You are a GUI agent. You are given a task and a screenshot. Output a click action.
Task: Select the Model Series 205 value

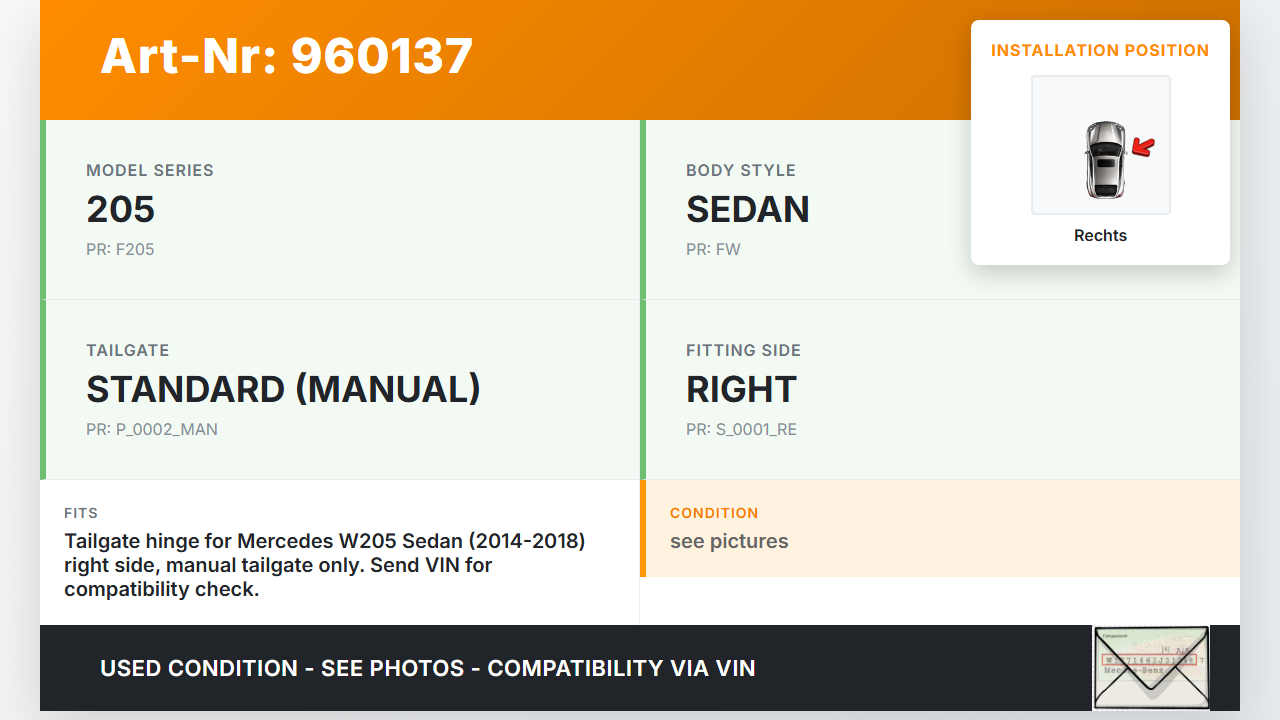coord(121,209)
